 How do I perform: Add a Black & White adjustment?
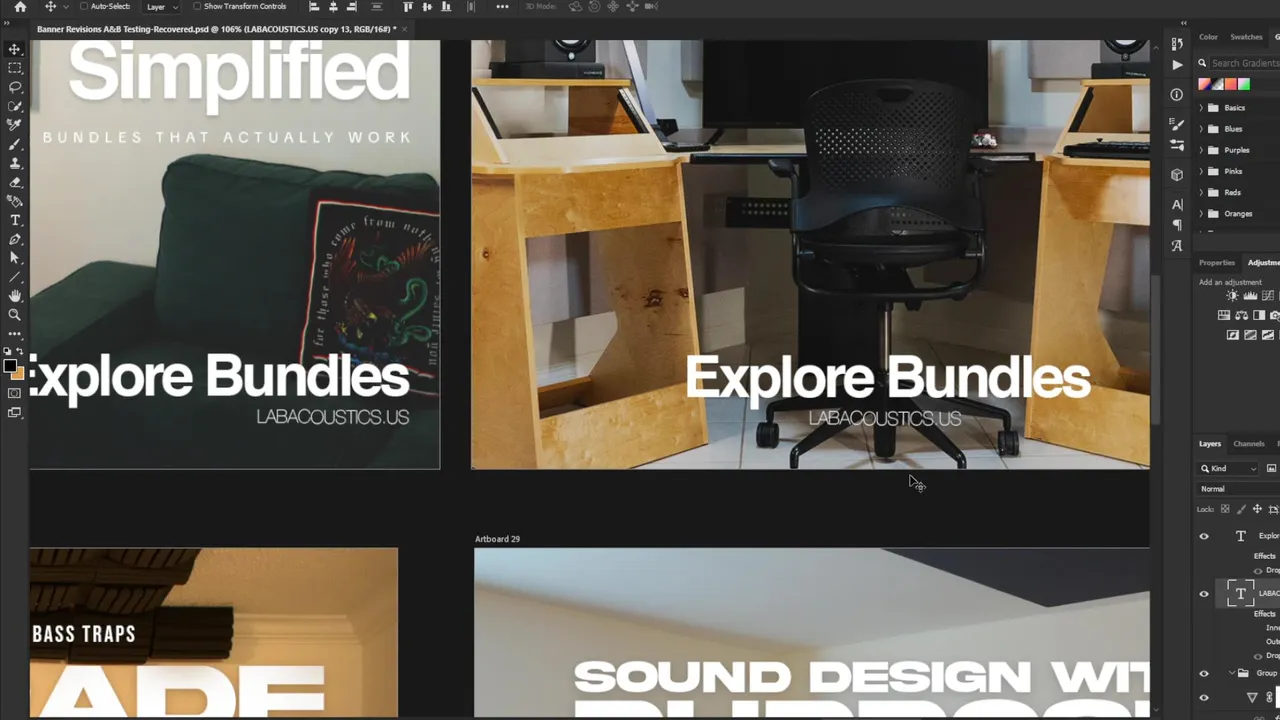point(1259,315)
